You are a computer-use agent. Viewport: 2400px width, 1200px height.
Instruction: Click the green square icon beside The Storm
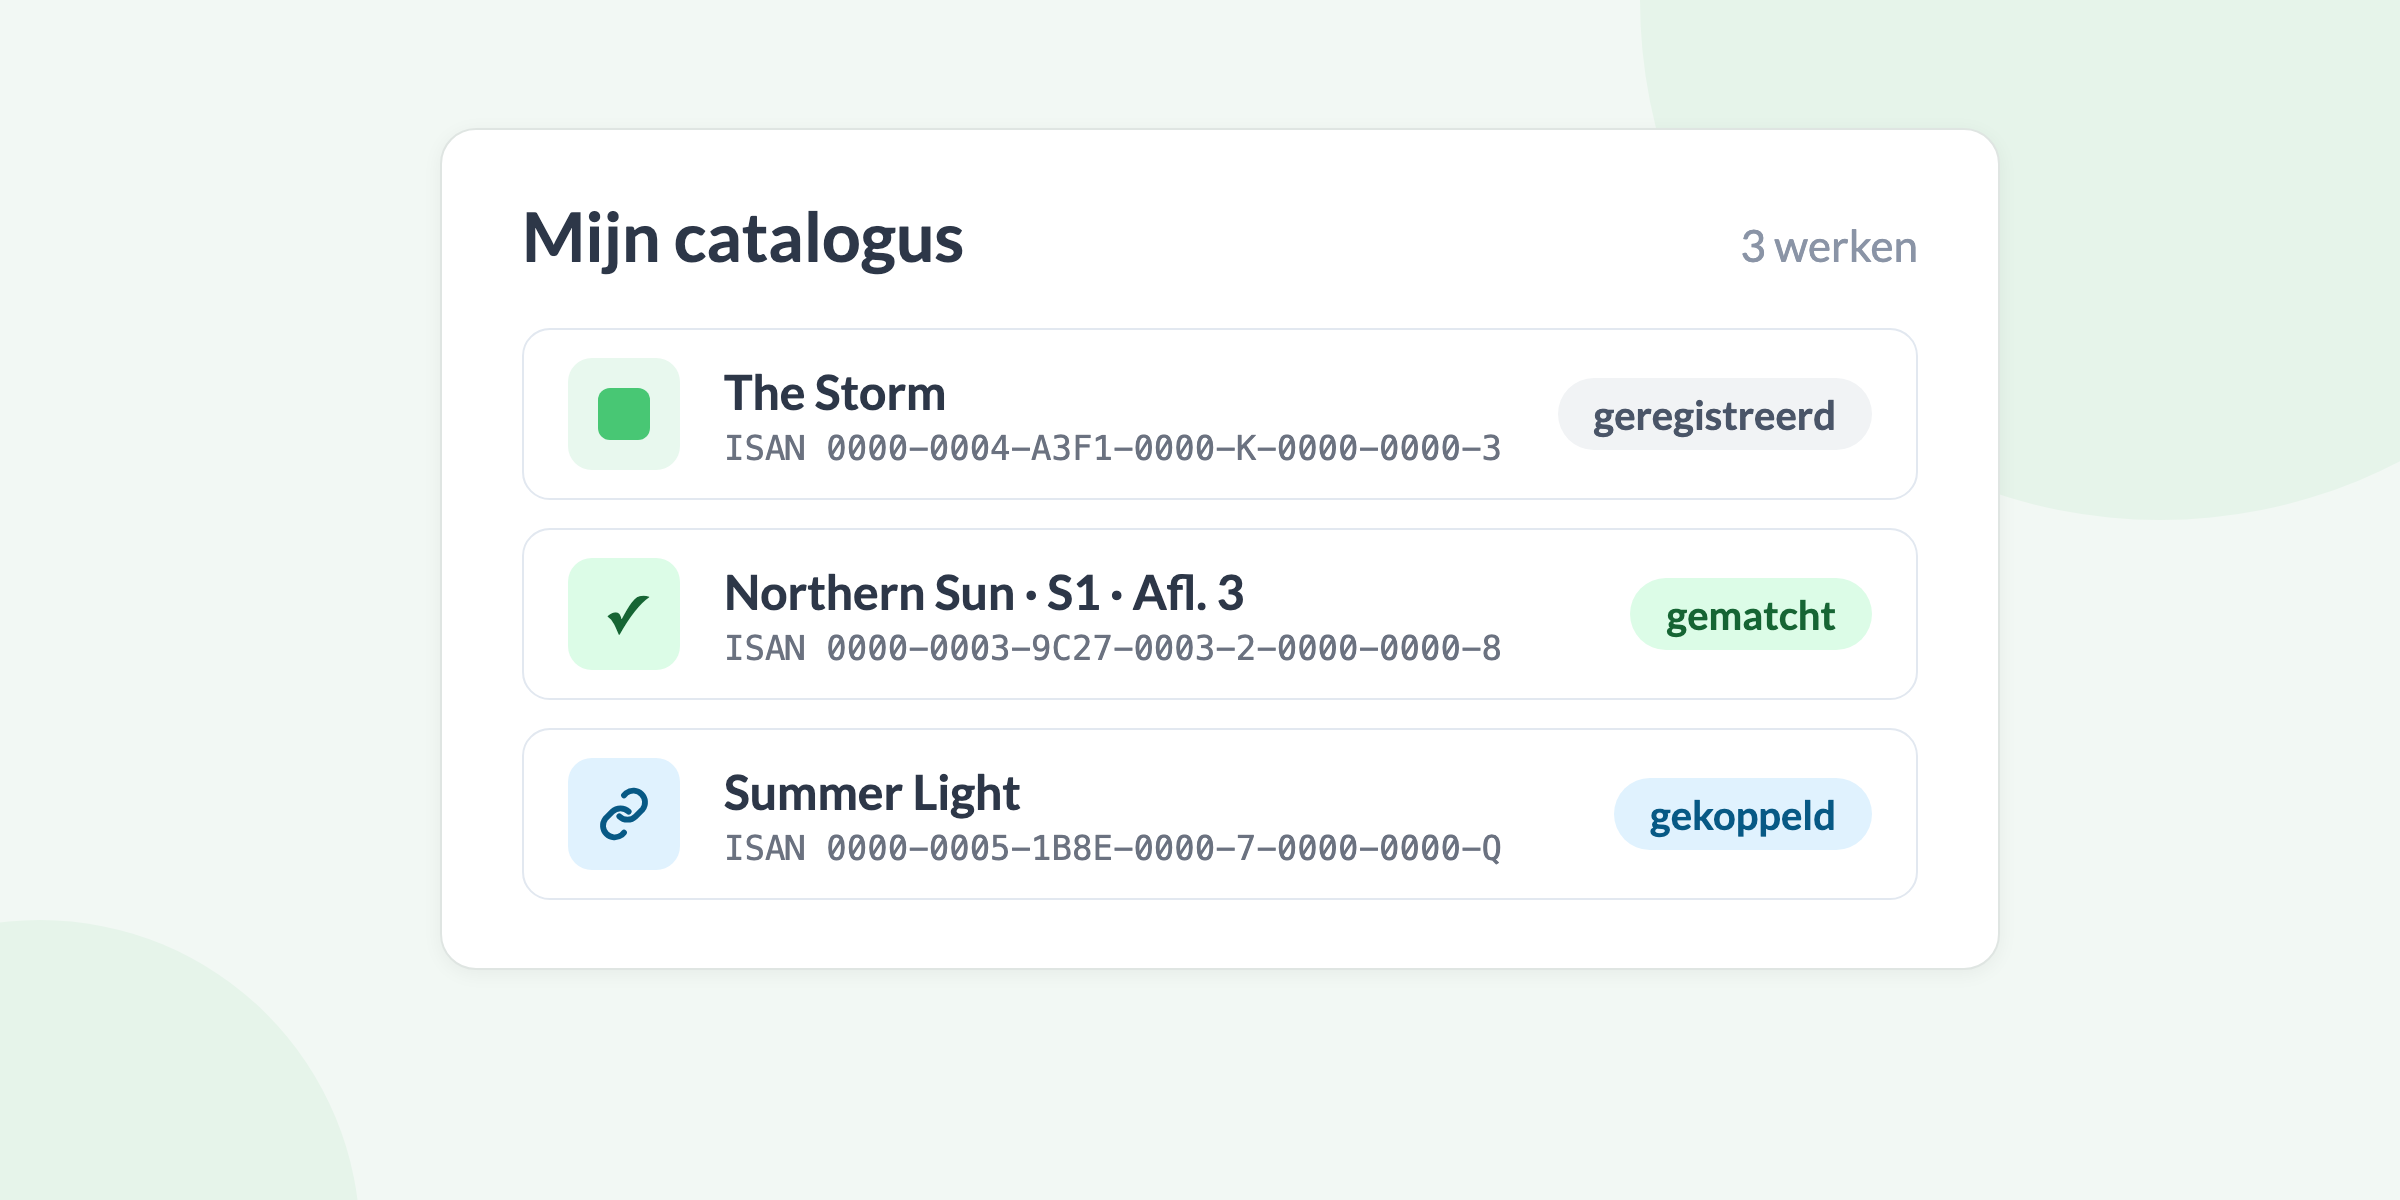(624, 414)
